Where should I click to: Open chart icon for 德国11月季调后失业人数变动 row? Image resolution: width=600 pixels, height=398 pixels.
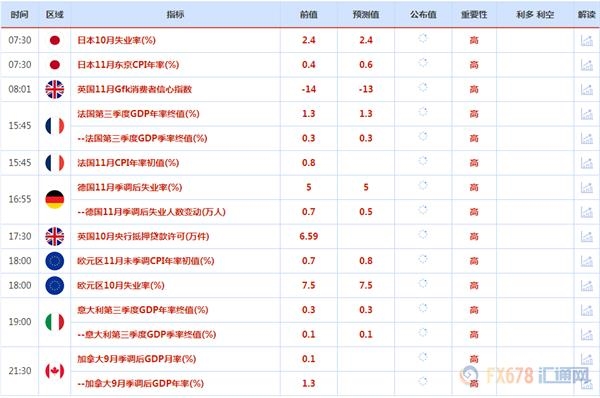click(587, 212)
